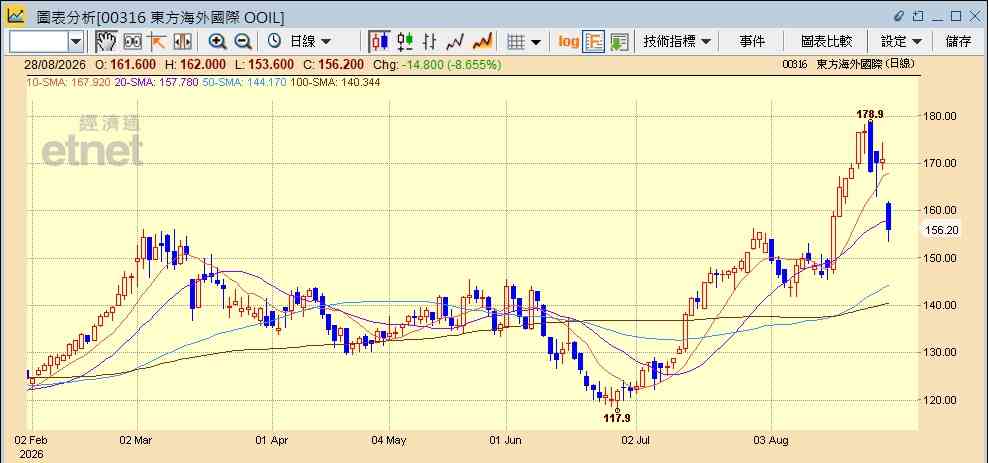Click the 00316 東方海外國際 (日線) label
The image size is (989, 463).
(x=848, y=64)
